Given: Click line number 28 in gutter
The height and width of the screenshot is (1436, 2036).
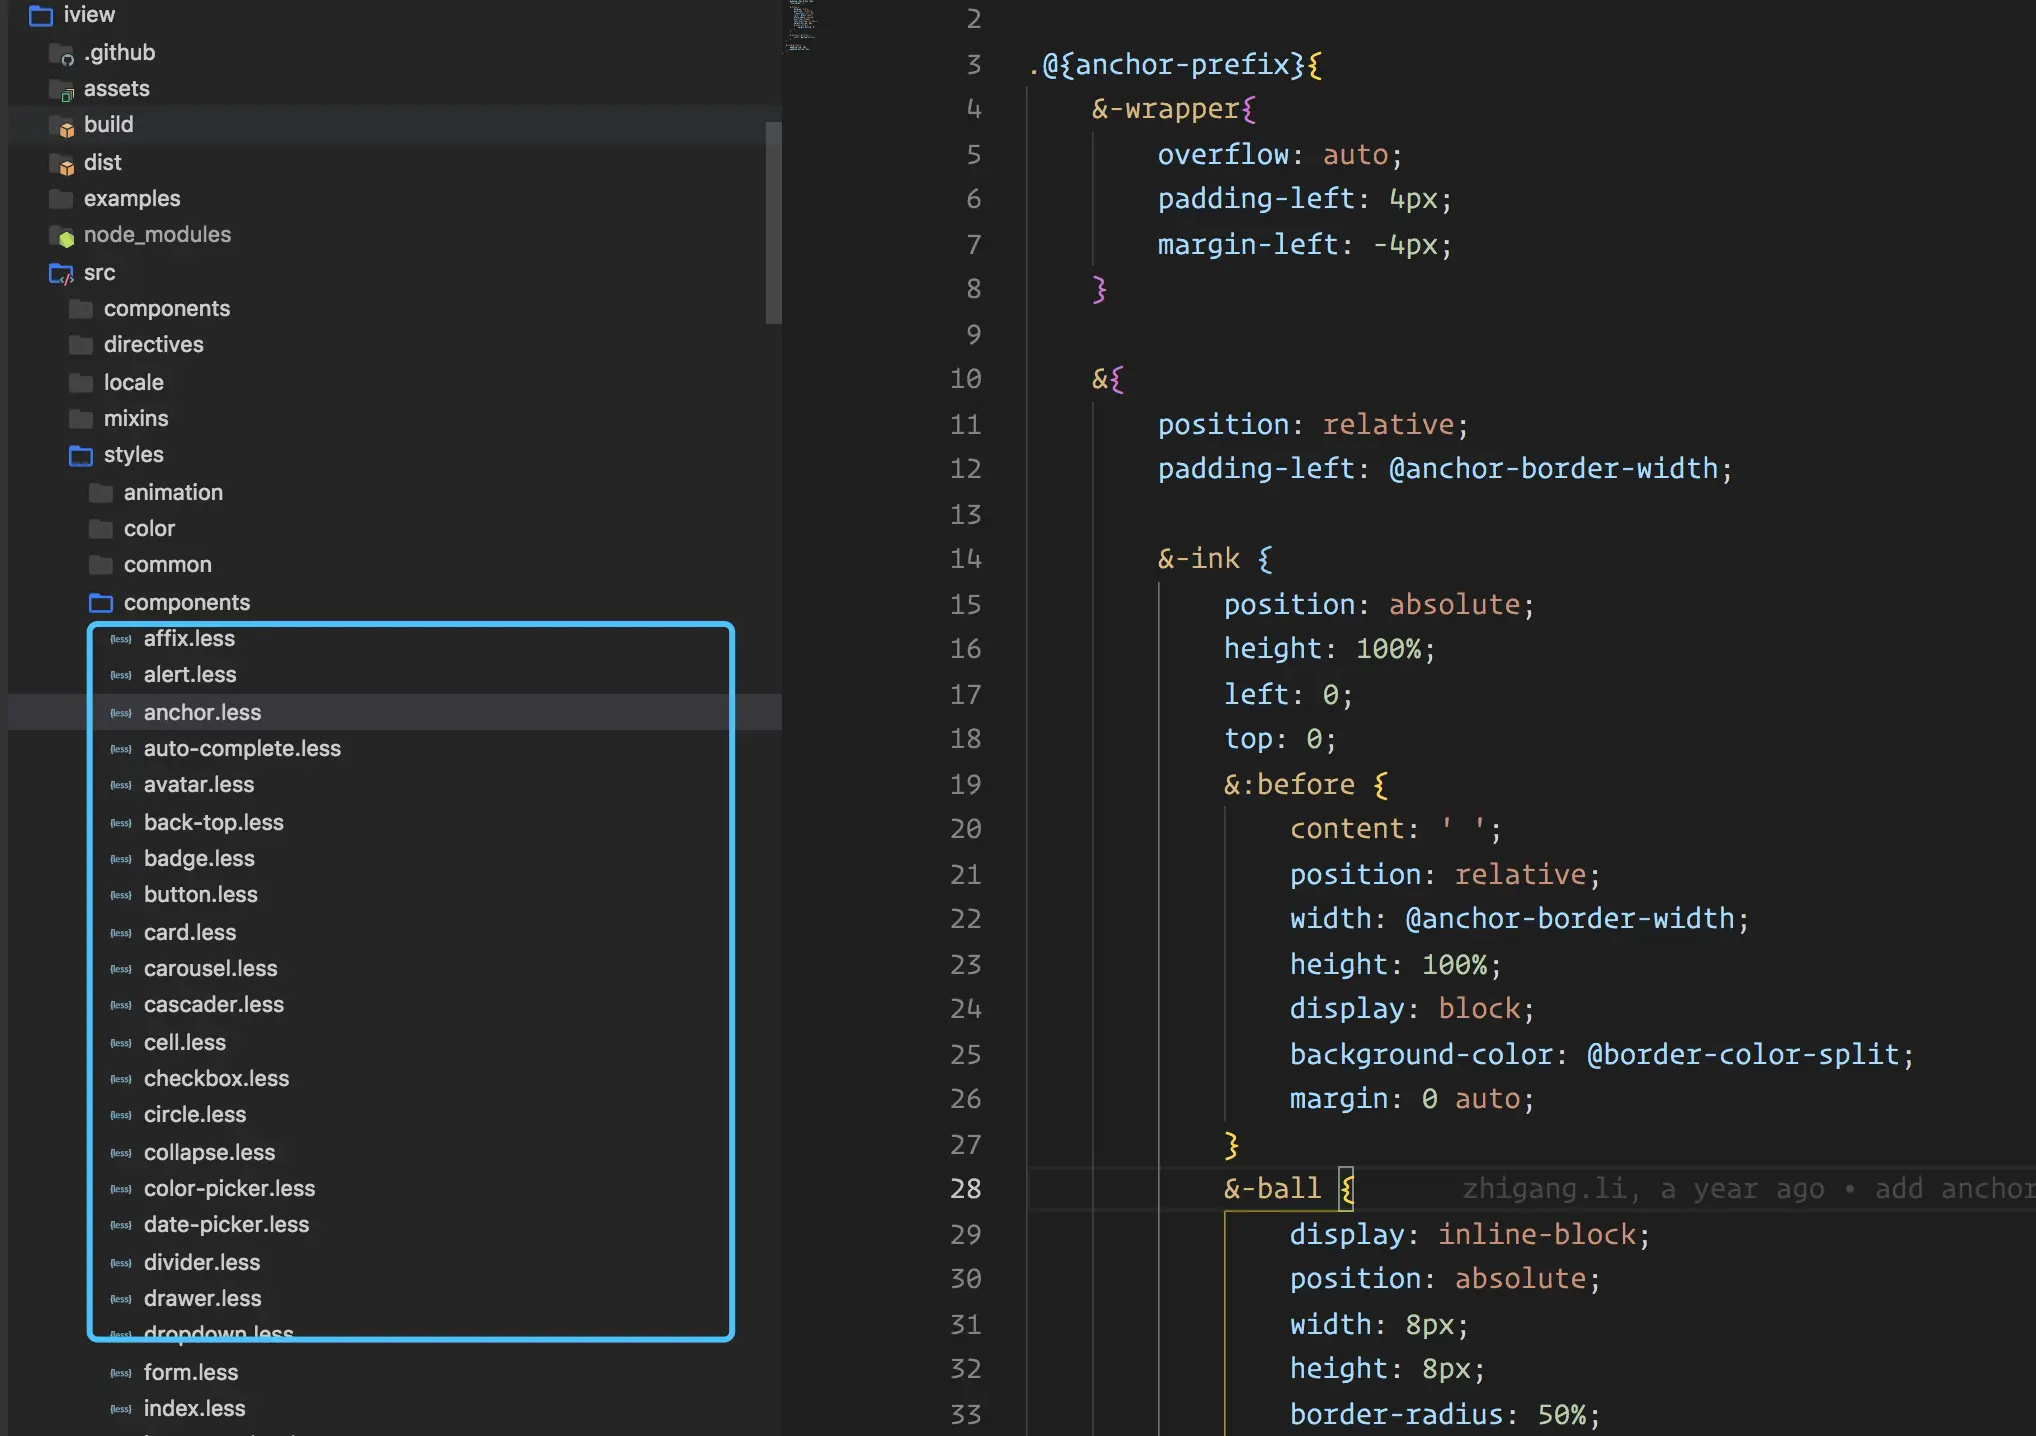Looking at the screenshot, I should coord(965,1189).
